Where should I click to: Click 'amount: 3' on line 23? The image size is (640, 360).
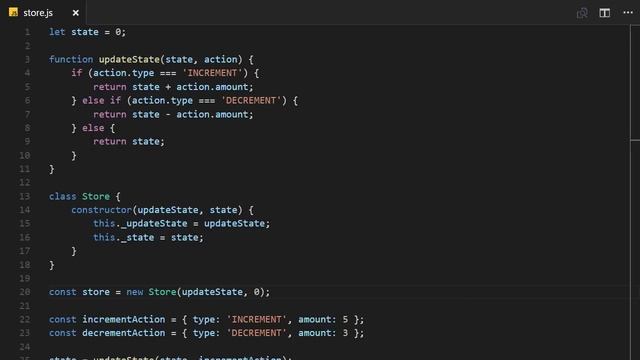(323, 333)
